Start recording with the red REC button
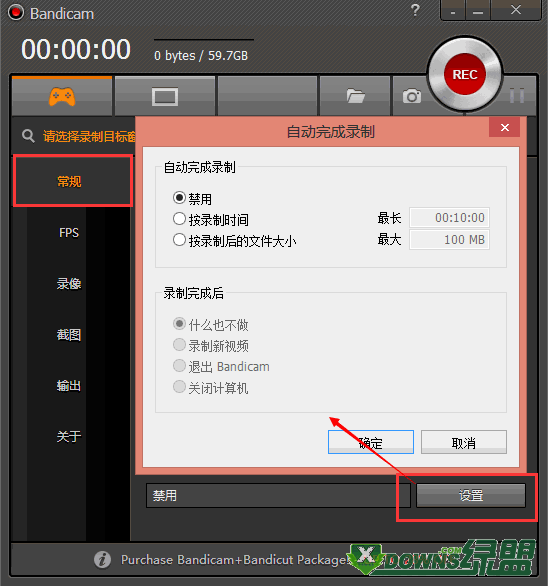This screenshot has height=586, width=548. click(x=465, y=74)
